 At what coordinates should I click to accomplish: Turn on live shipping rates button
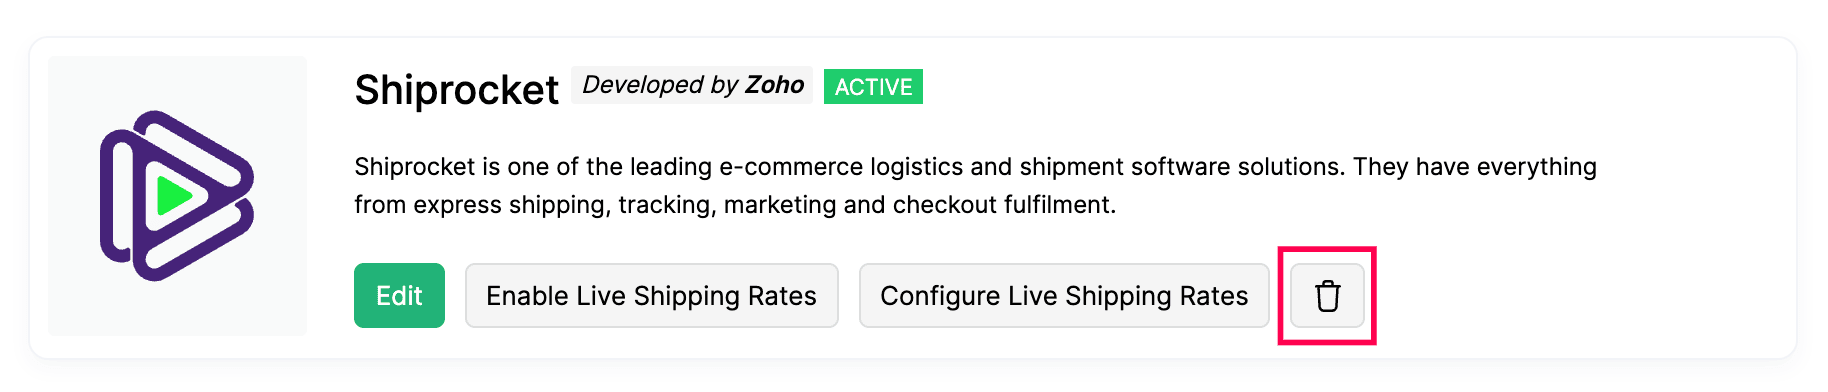point(651,296)
